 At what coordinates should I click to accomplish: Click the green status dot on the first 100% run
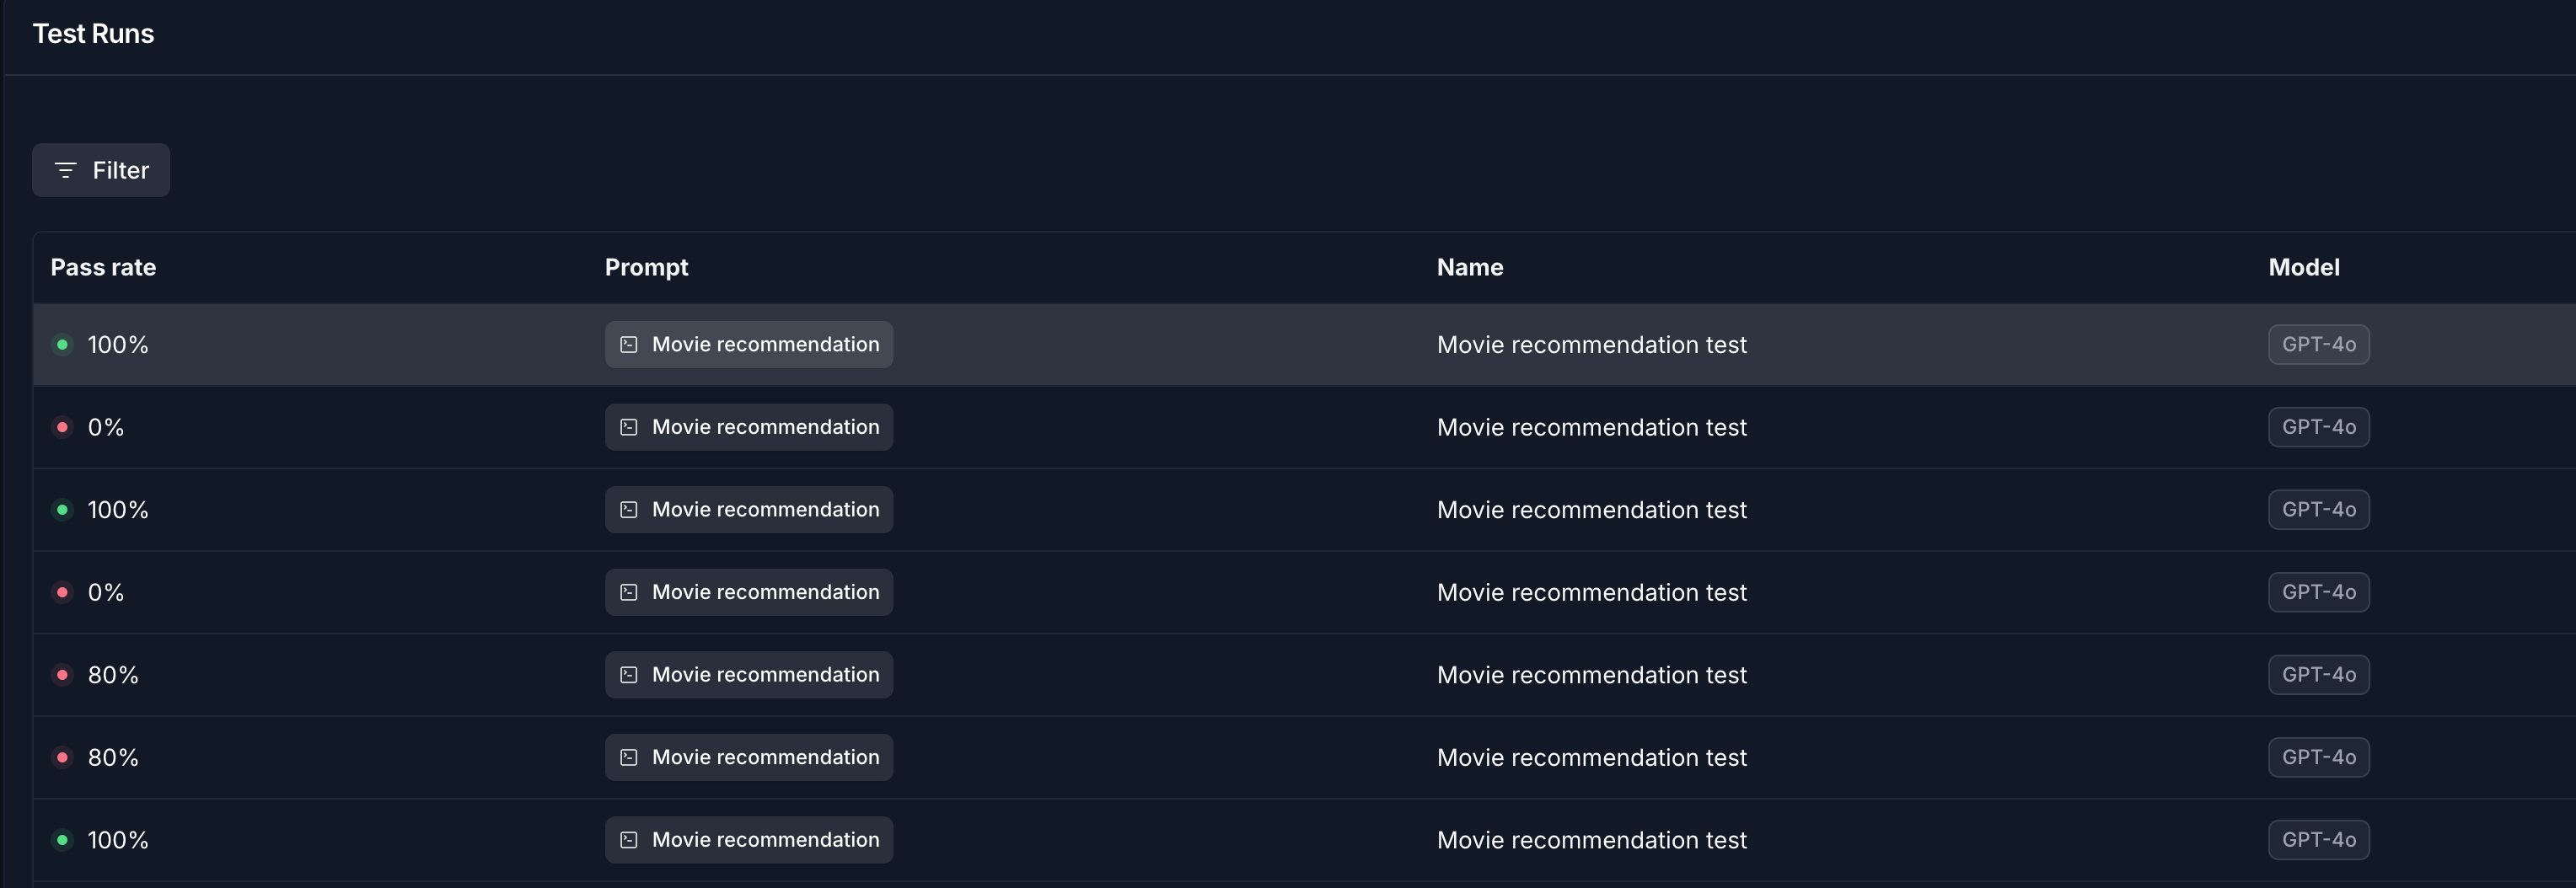pyautogui.click(x=63, y=344)
